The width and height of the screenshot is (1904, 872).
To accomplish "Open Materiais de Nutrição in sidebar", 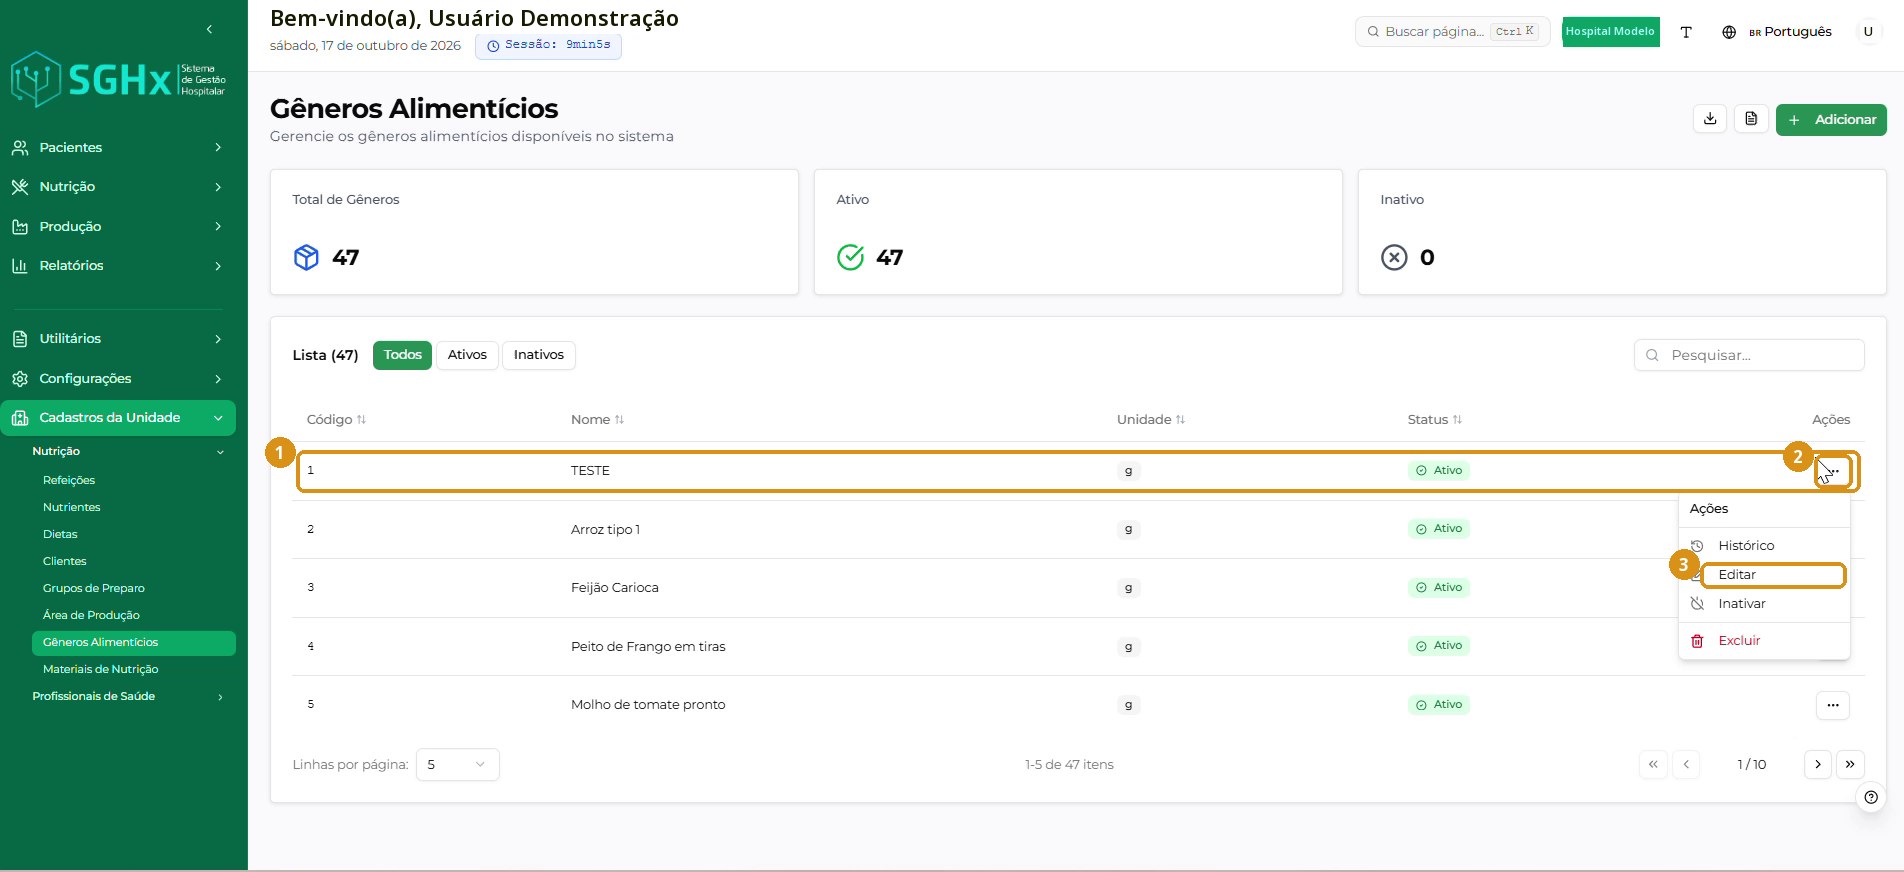I will [x=101, y=669].
